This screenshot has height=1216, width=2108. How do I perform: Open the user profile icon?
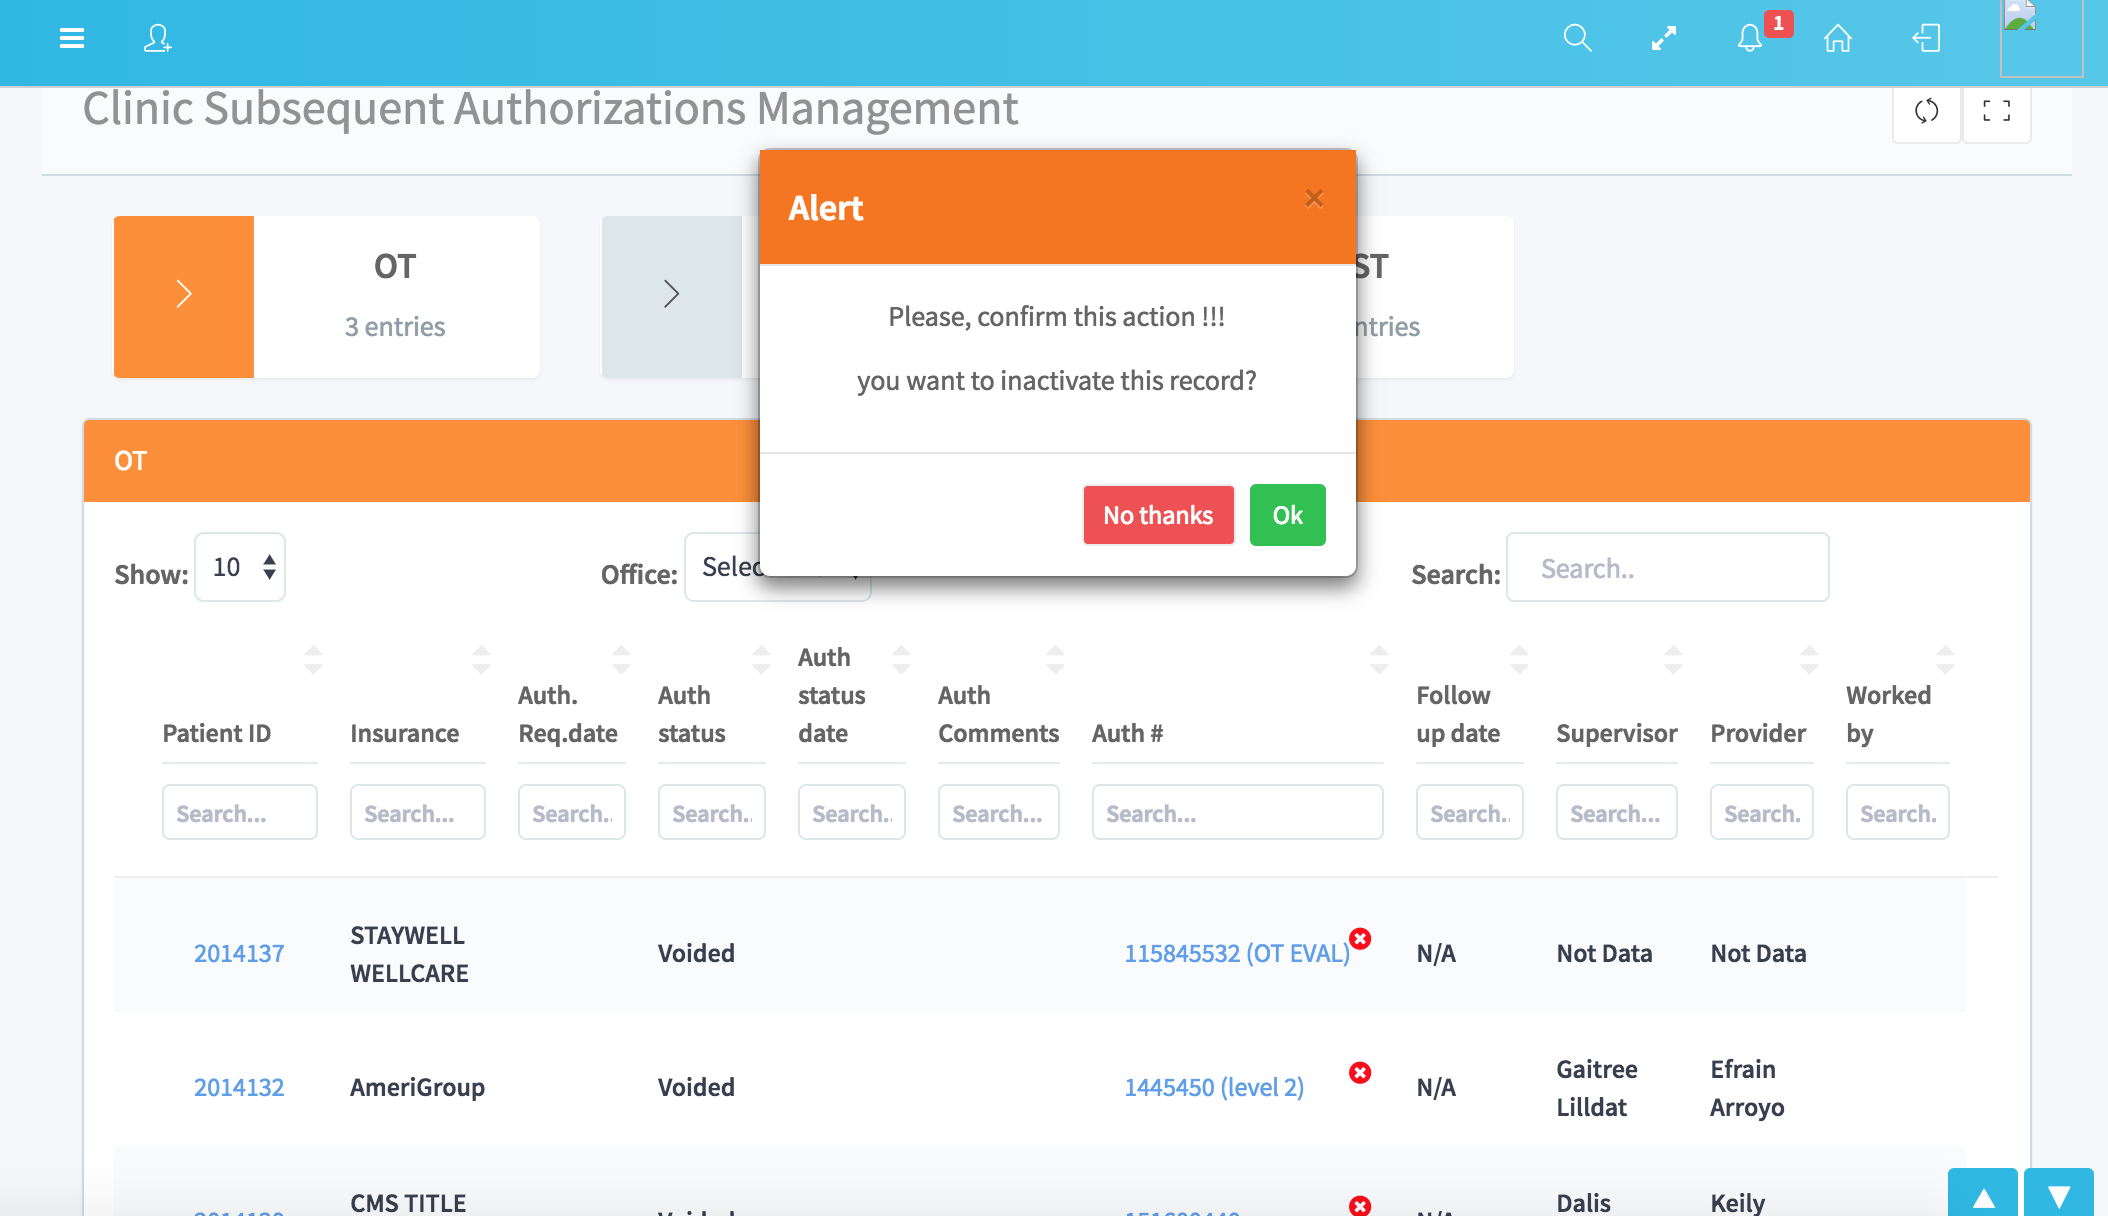(157, 38)
